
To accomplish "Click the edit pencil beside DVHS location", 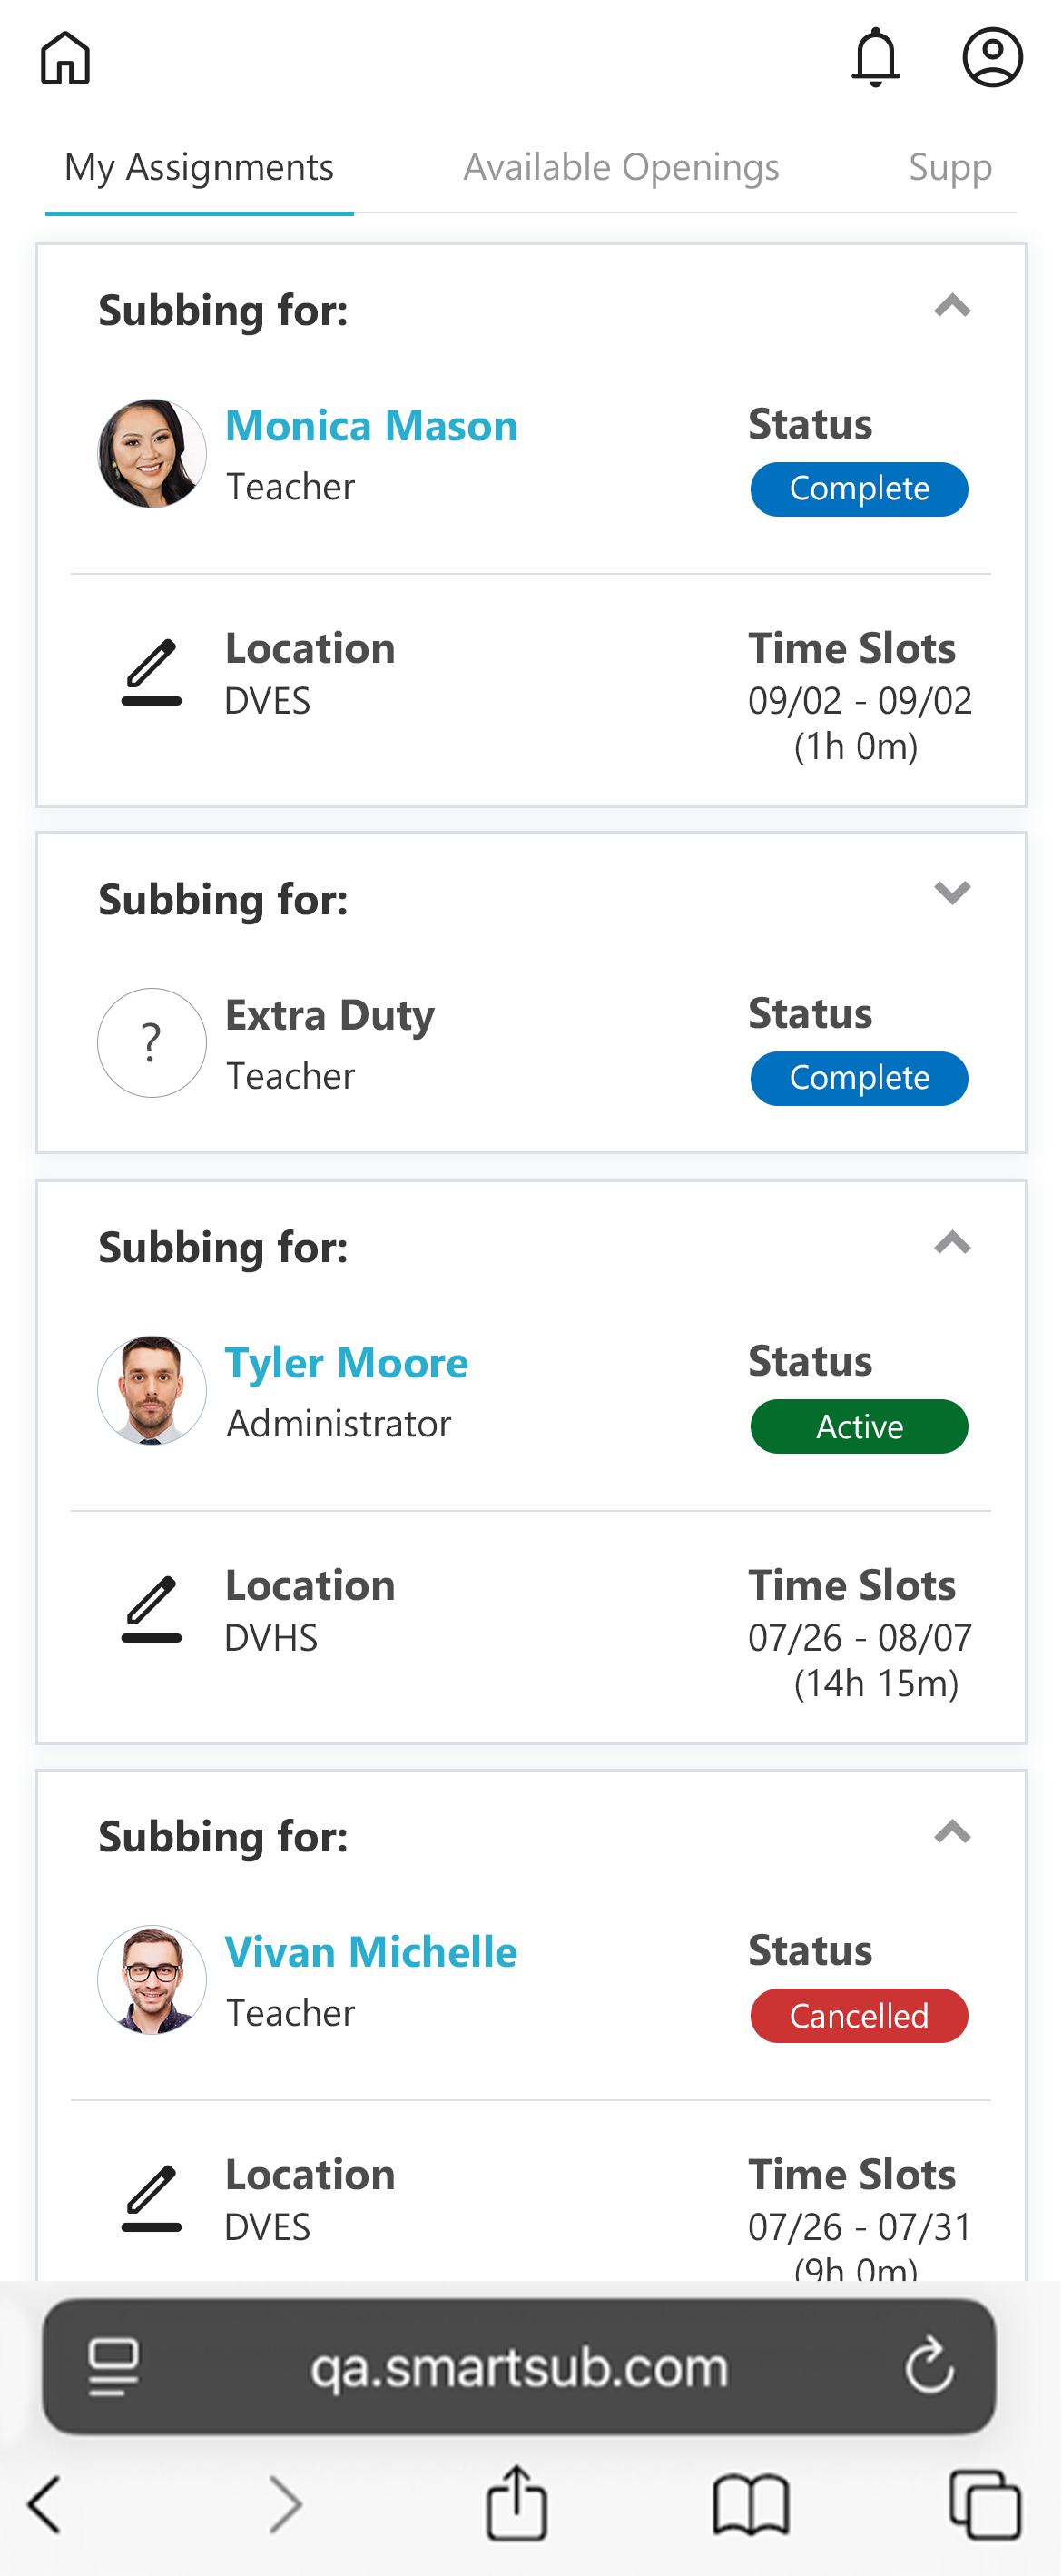I will (x=152, y=1609).
